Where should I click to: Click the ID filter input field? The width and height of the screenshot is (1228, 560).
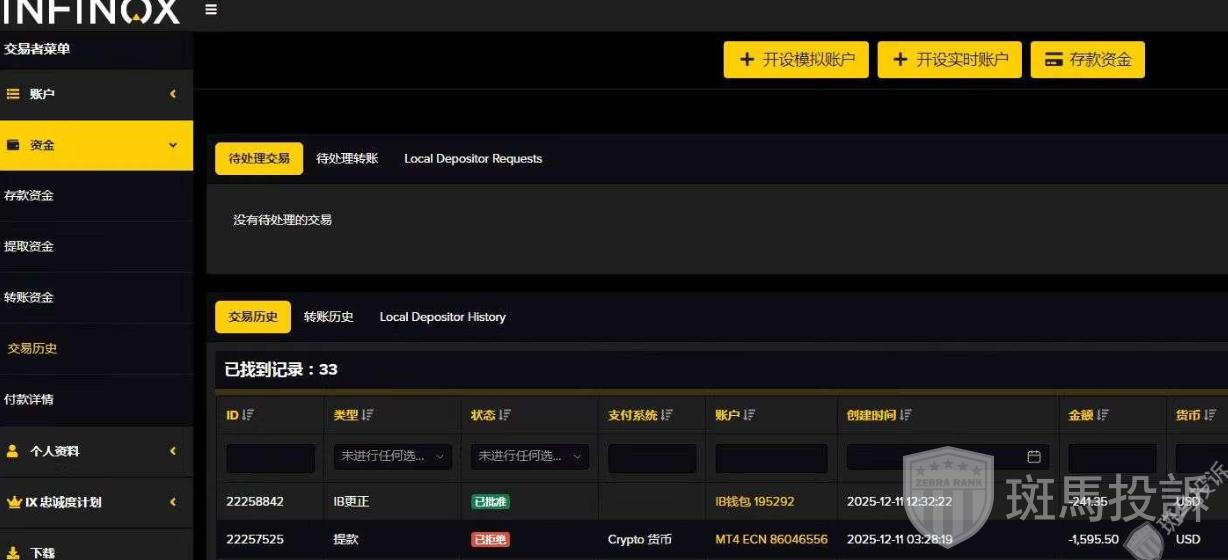(x=270, y=458)
